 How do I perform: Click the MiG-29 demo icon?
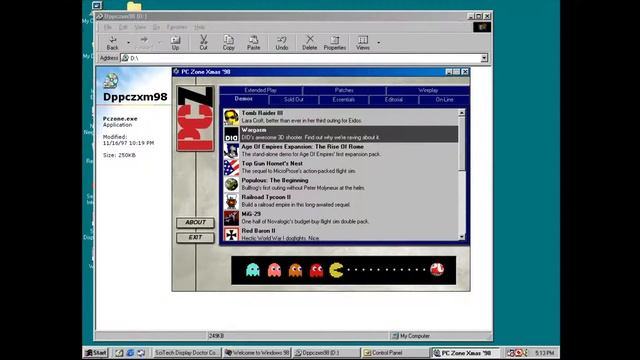[x=231, y=218]
